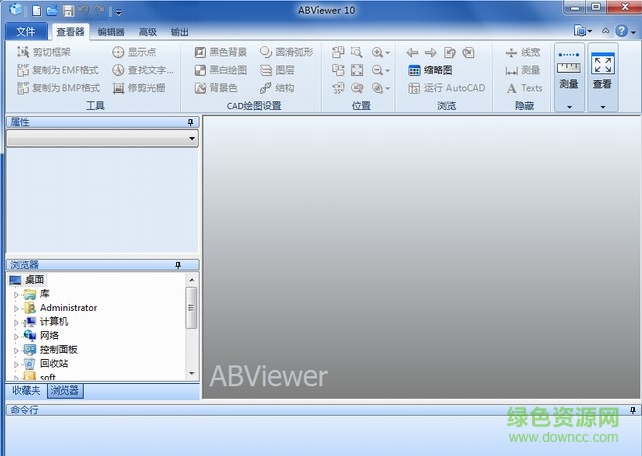Toggle 黑色背景 black background option

pyautogui.click(x=220, y=52)
